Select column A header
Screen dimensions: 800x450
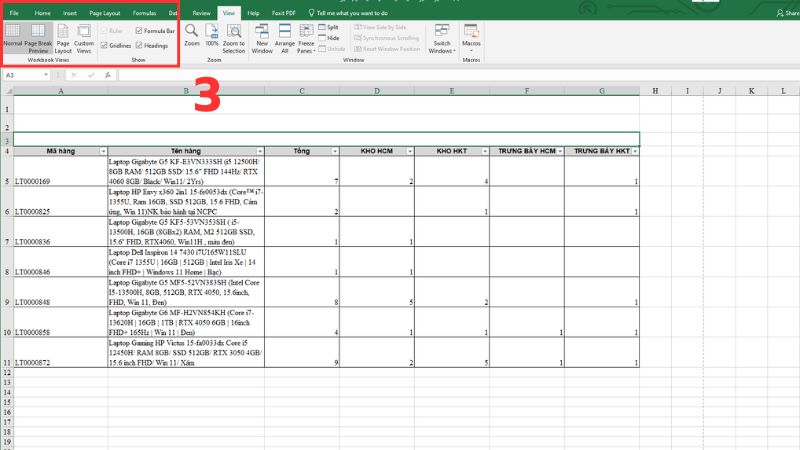tap(61, 91)
